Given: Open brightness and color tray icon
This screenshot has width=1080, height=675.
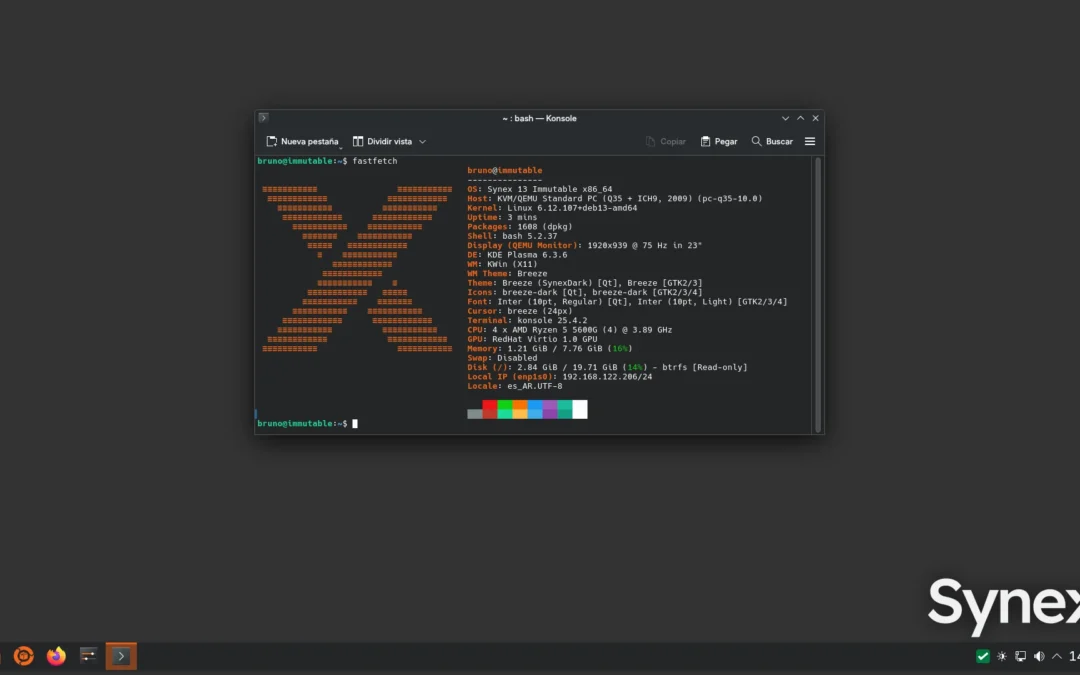Looking at the screenshot, I should pos(1001,656).
